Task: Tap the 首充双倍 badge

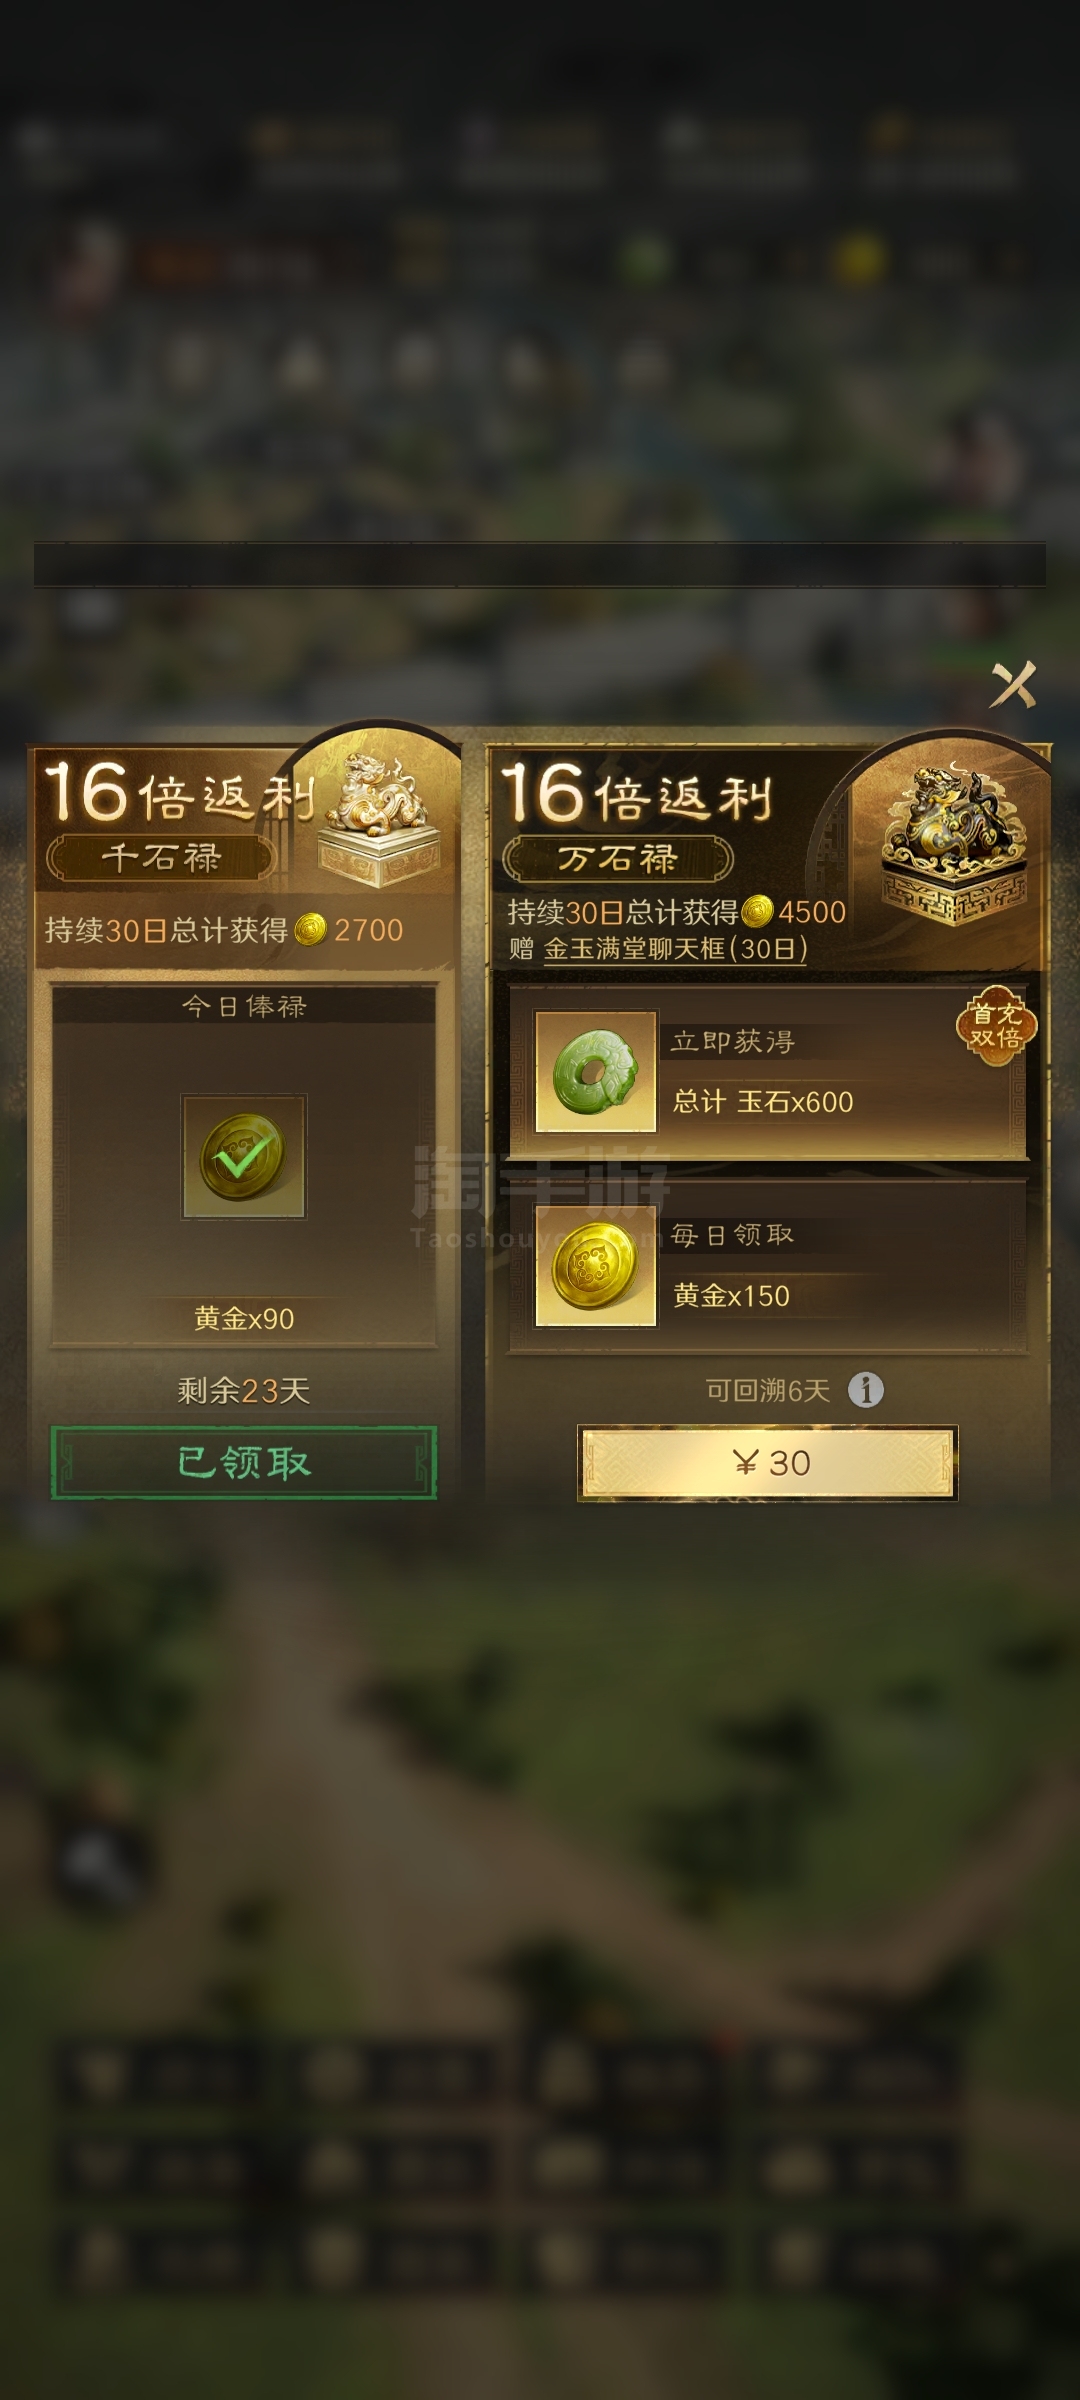Action: click(996, 1026)
